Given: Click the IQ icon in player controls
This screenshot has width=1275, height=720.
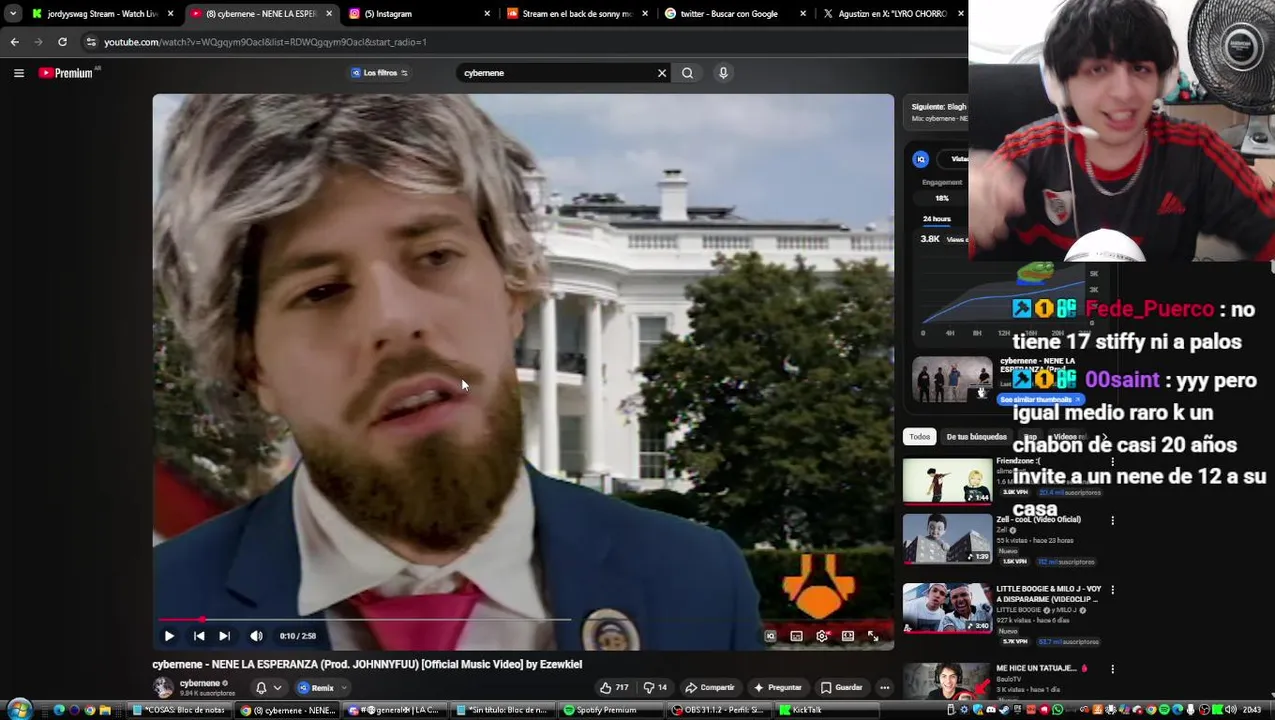Looking at the screenshot, I should 770,636.
